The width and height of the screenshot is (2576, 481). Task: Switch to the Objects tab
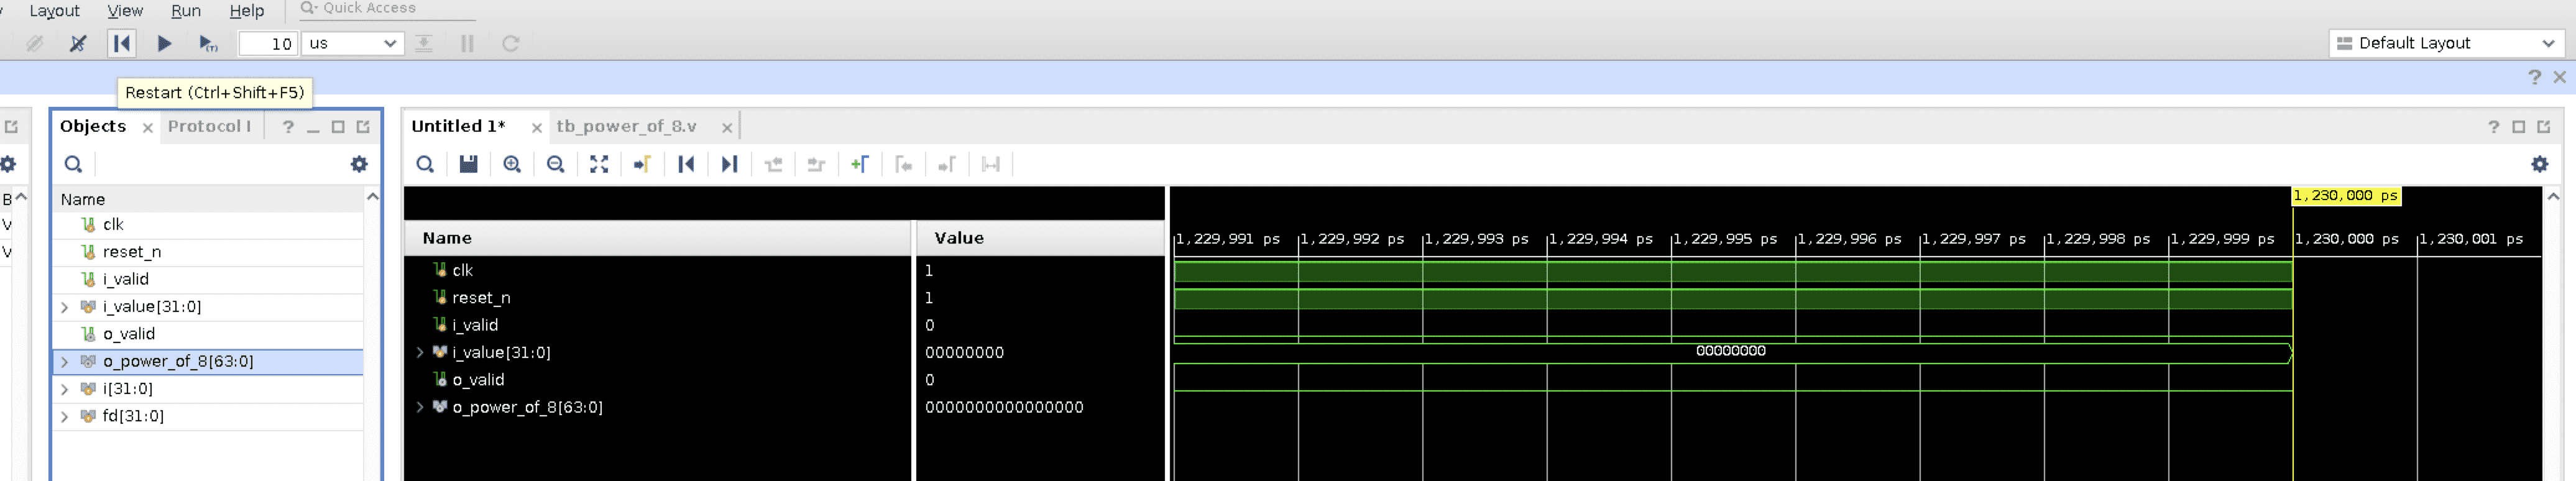pos(93,126)
